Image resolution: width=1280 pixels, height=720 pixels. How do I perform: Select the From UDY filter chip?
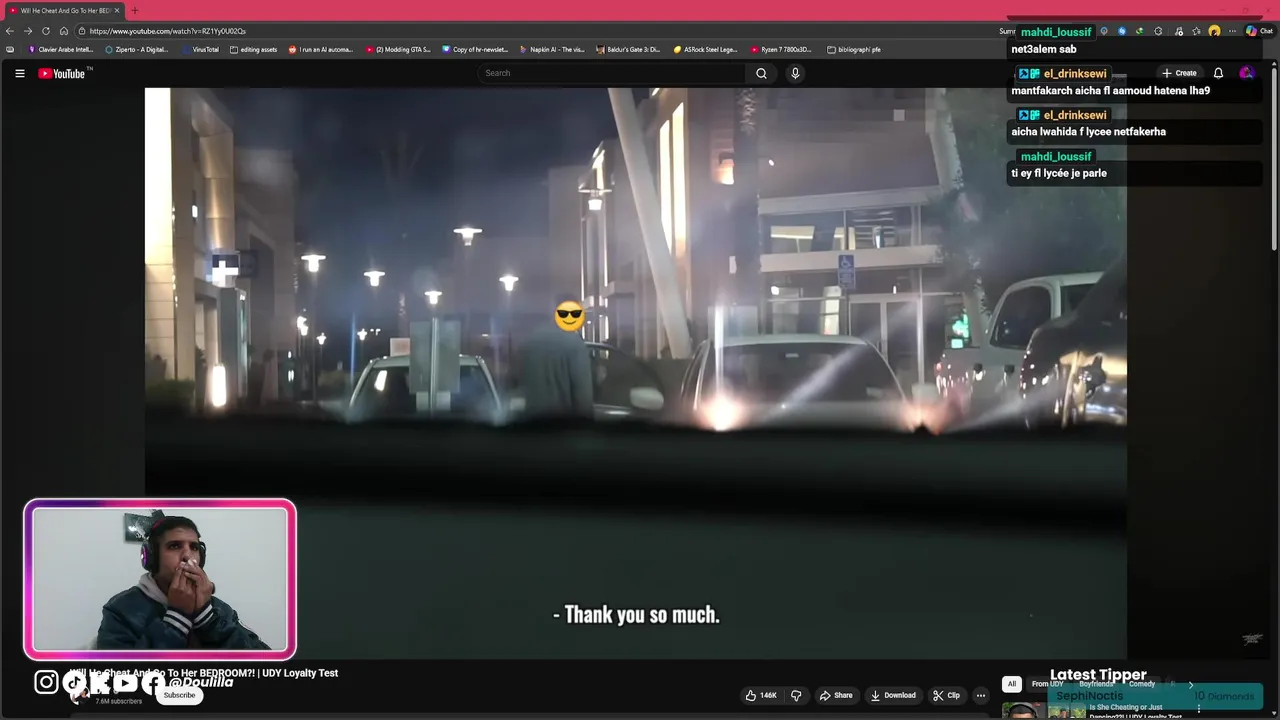[x=1047, y=684]
